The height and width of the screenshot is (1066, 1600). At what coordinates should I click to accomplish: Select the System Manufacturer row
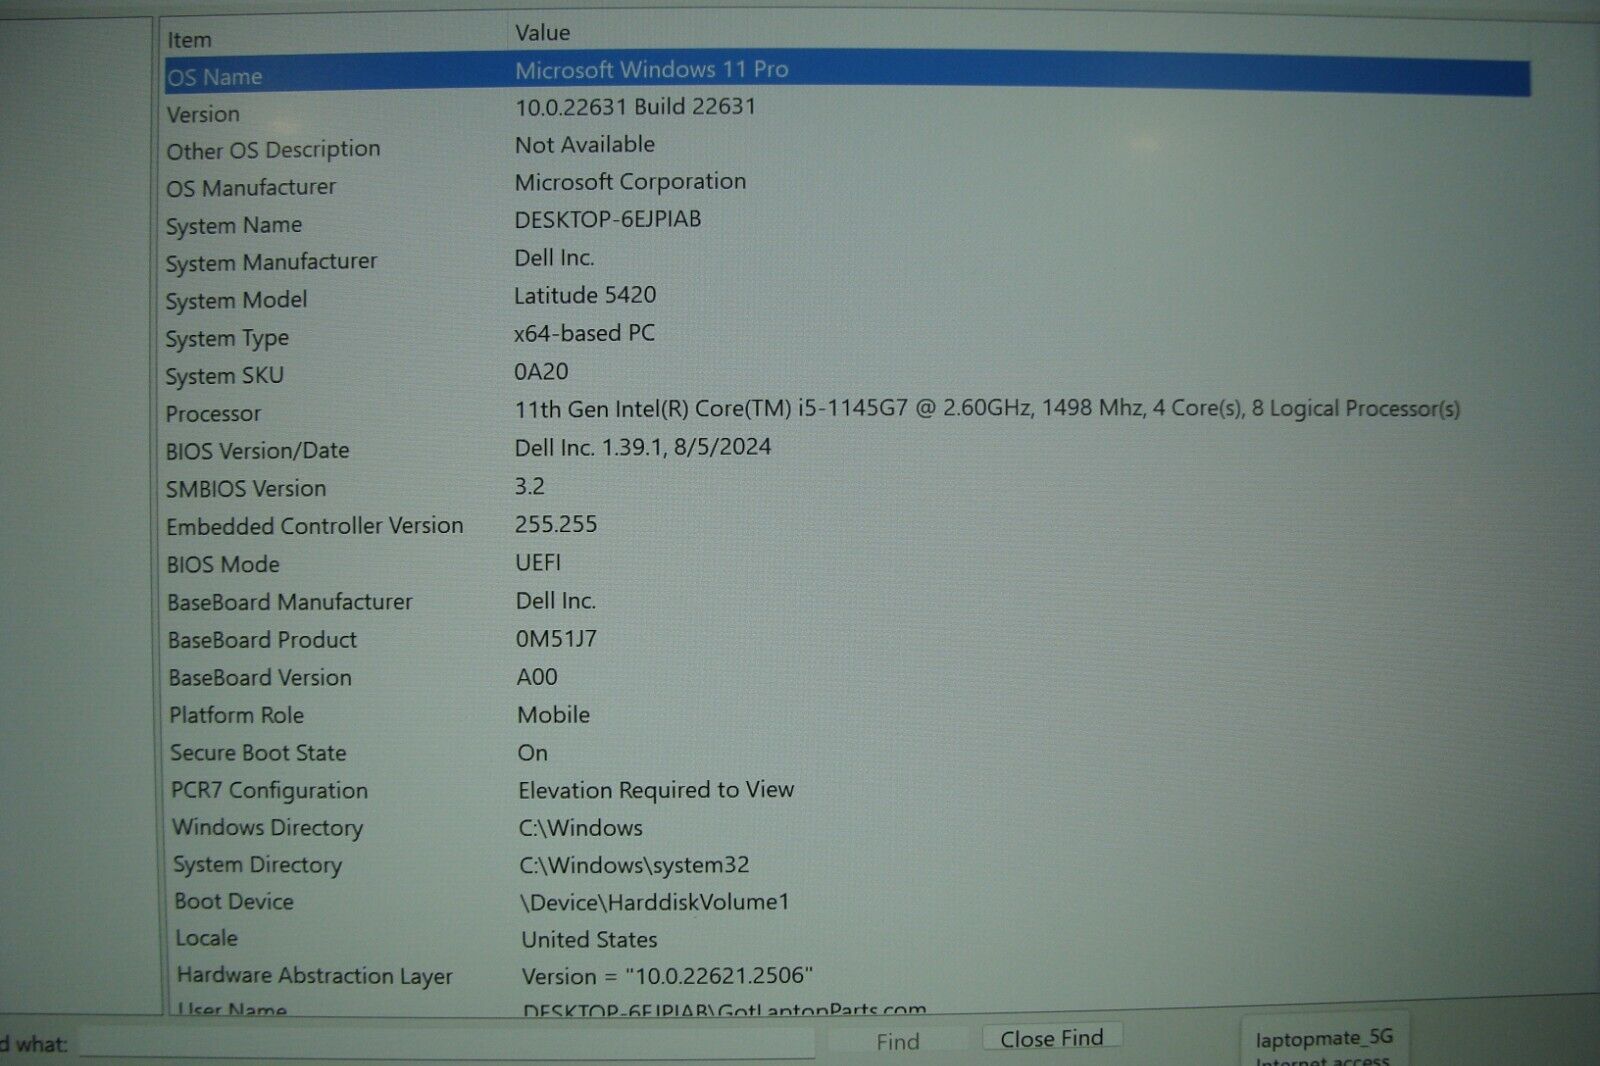(847, 261)
